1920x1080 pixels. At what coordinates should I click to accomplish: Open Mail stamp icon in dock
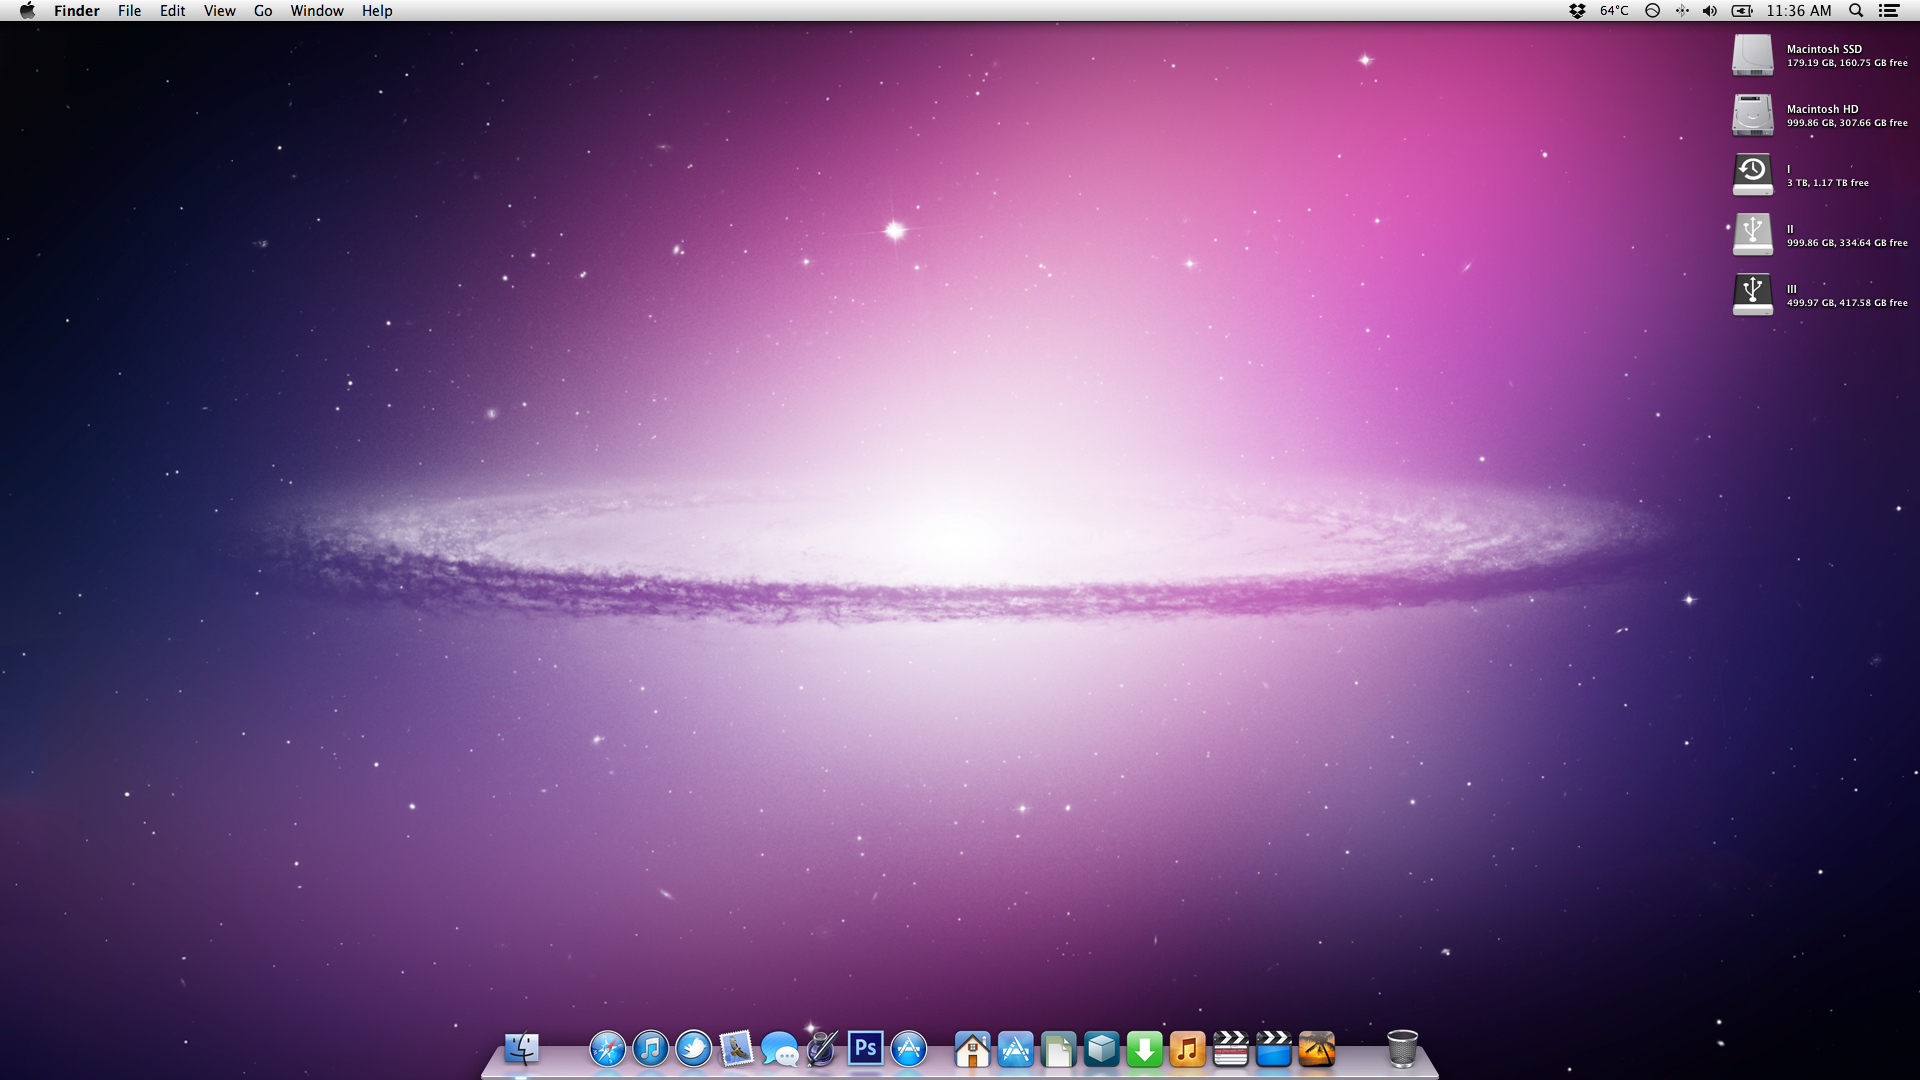click(x=736, y=1049)
